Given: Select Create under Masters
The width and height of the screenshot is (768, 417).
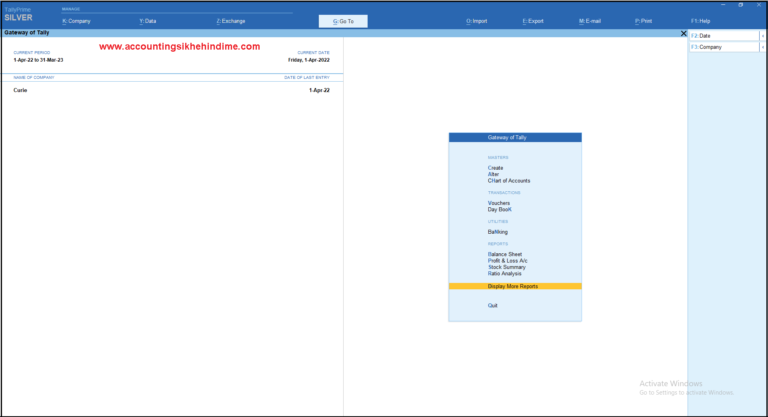Looking at the screenshot, I should point(496,167).
